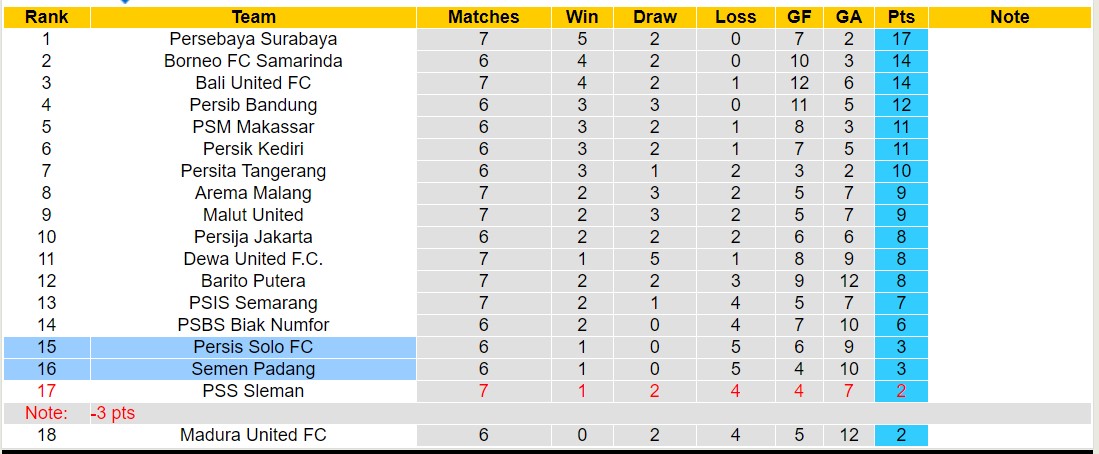Image resolution: width=1099 pixels, height=454 pixels.
Task: Sort by the Pts column header
Action: tap(901, 17)
